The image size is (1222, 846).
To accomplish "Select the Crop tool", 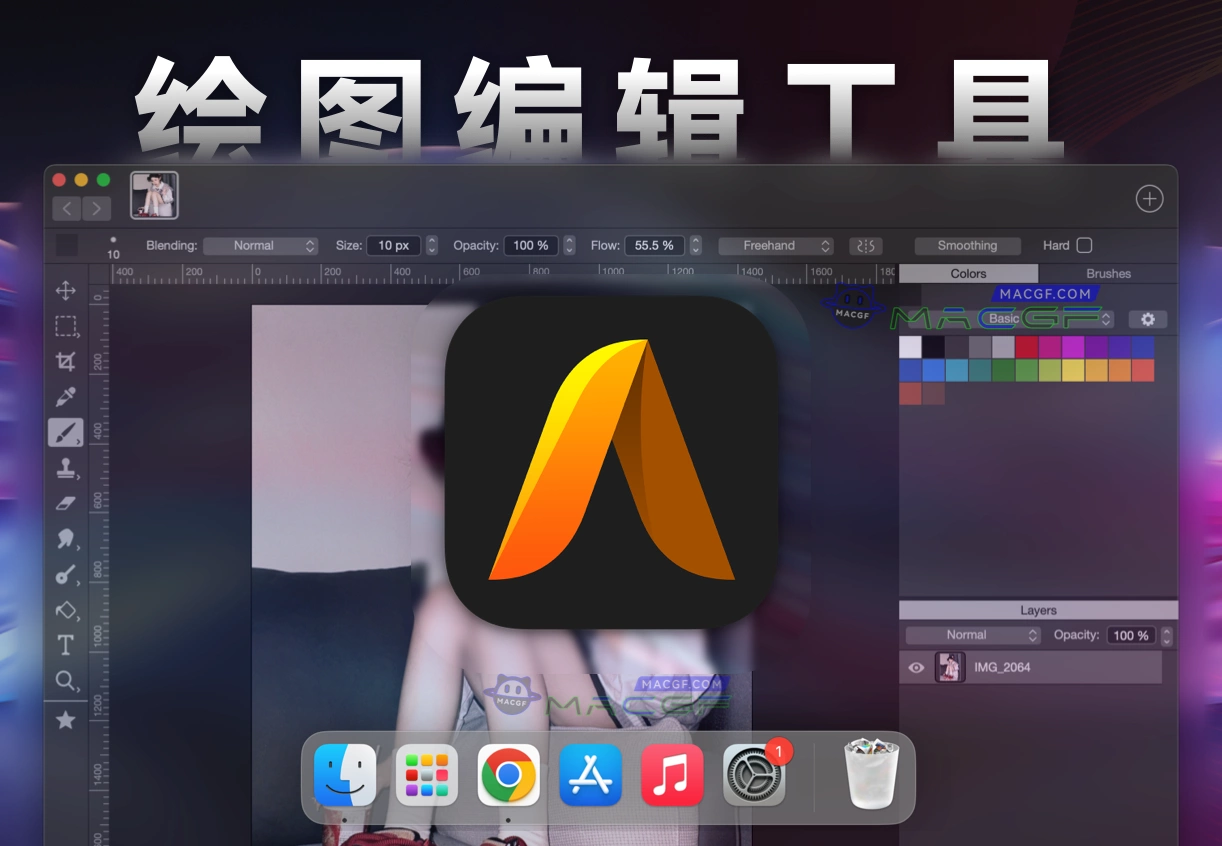I will (x=66, y=361).
